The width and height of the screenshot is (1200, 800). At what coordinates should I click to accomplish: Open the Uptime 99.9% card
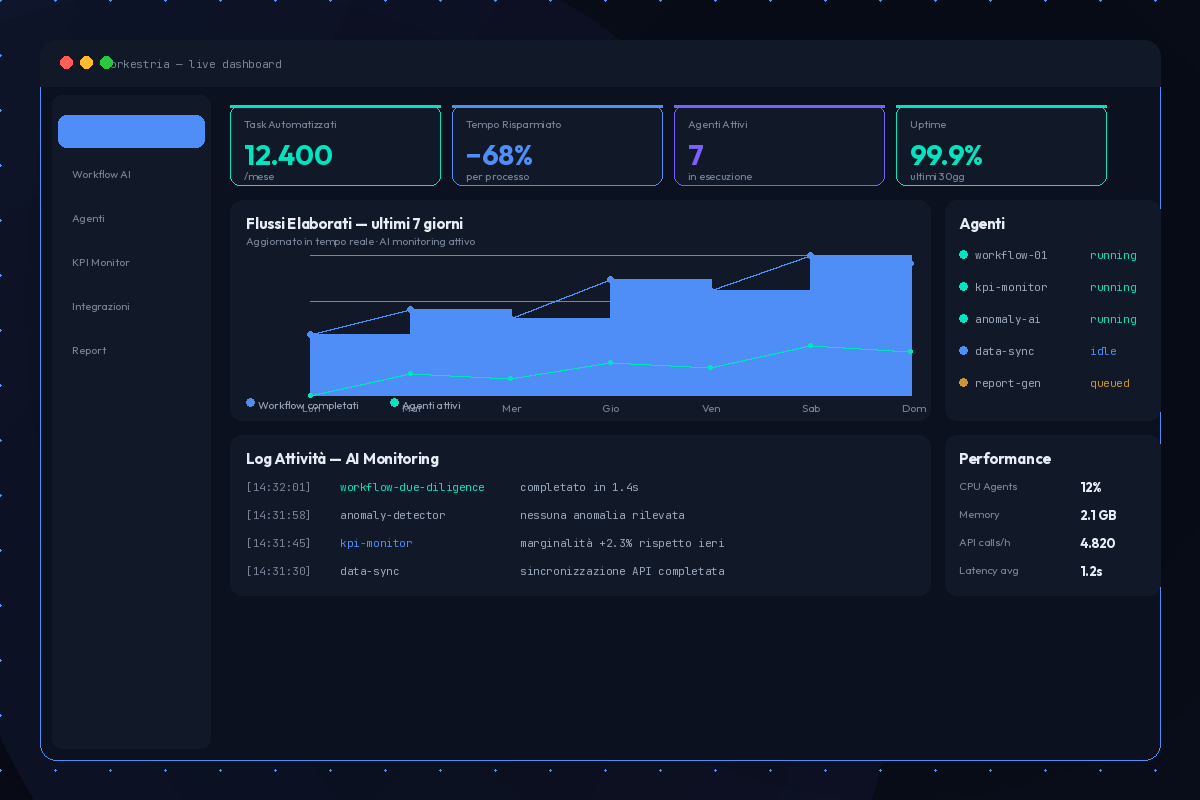pos(1001,146)
